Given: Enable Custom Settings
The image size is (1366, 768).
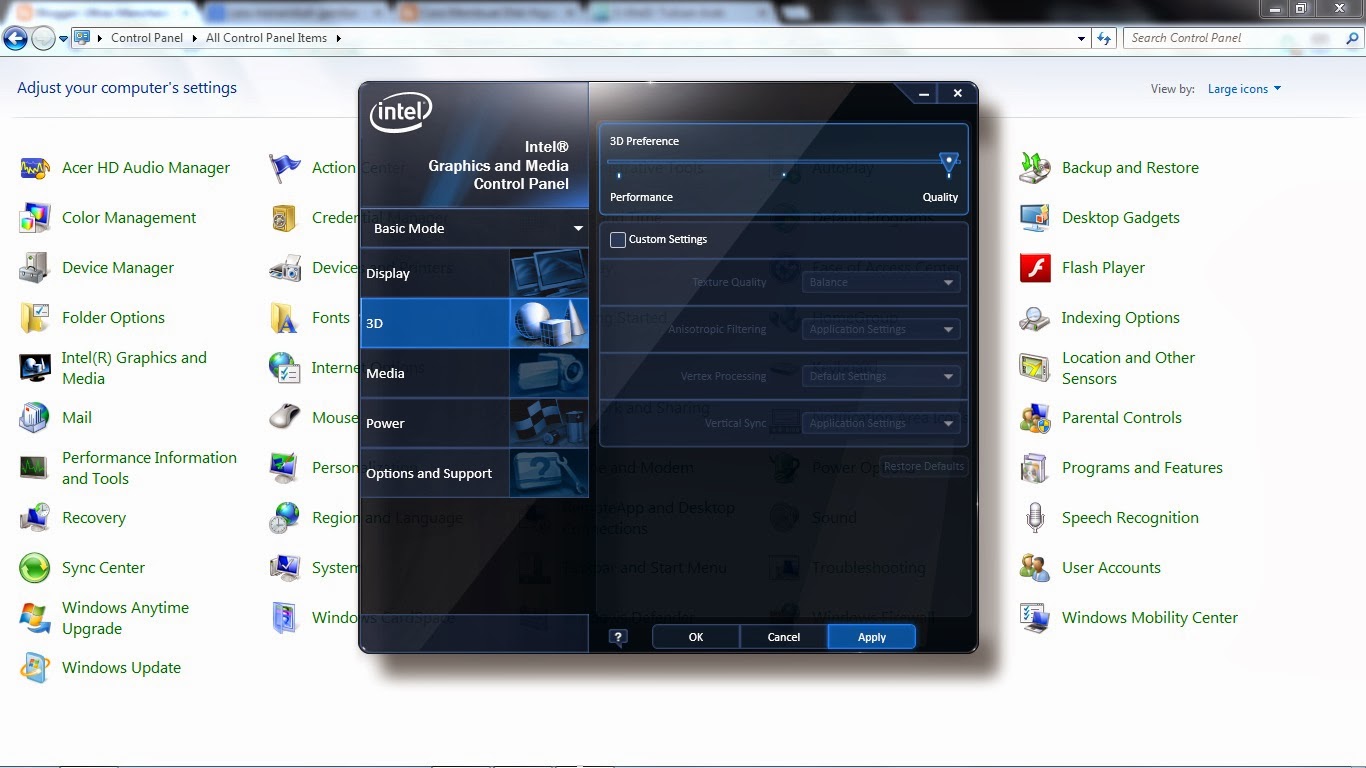Looking at the screenshot, I should click(x=617, y=239).
